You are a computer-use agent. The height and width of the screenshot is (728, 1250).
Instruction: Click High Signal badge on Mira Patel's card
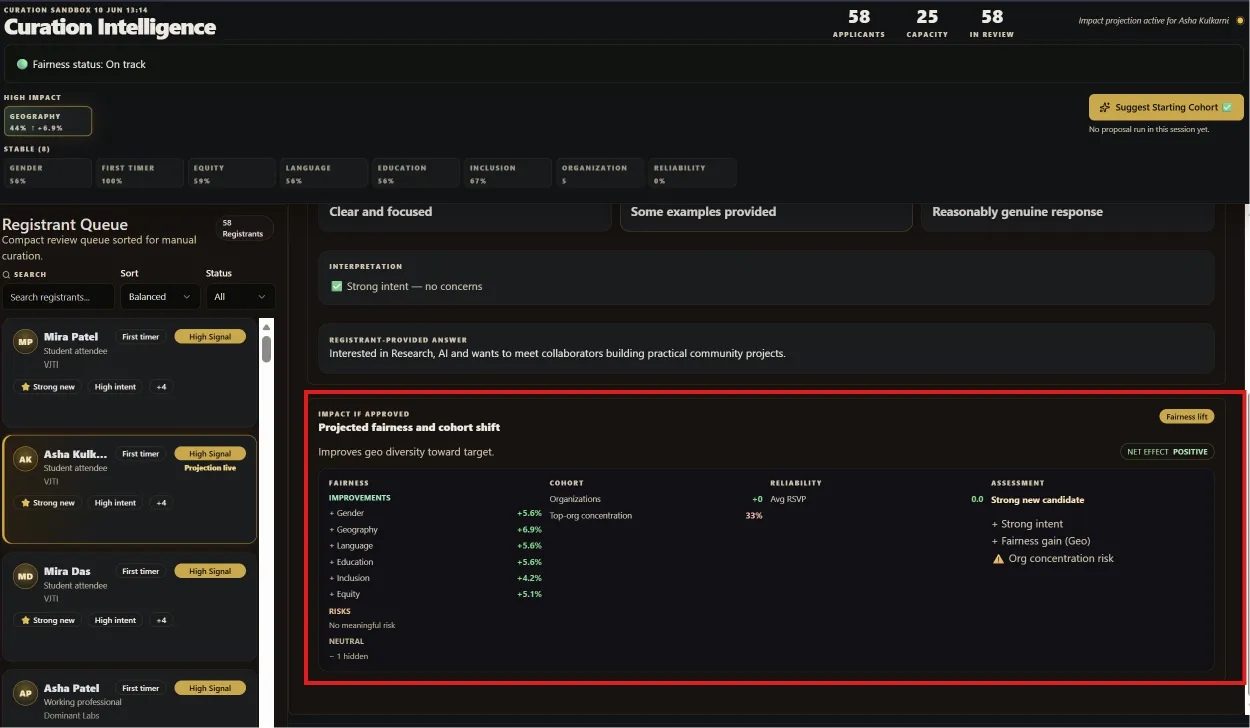[210, 337]
